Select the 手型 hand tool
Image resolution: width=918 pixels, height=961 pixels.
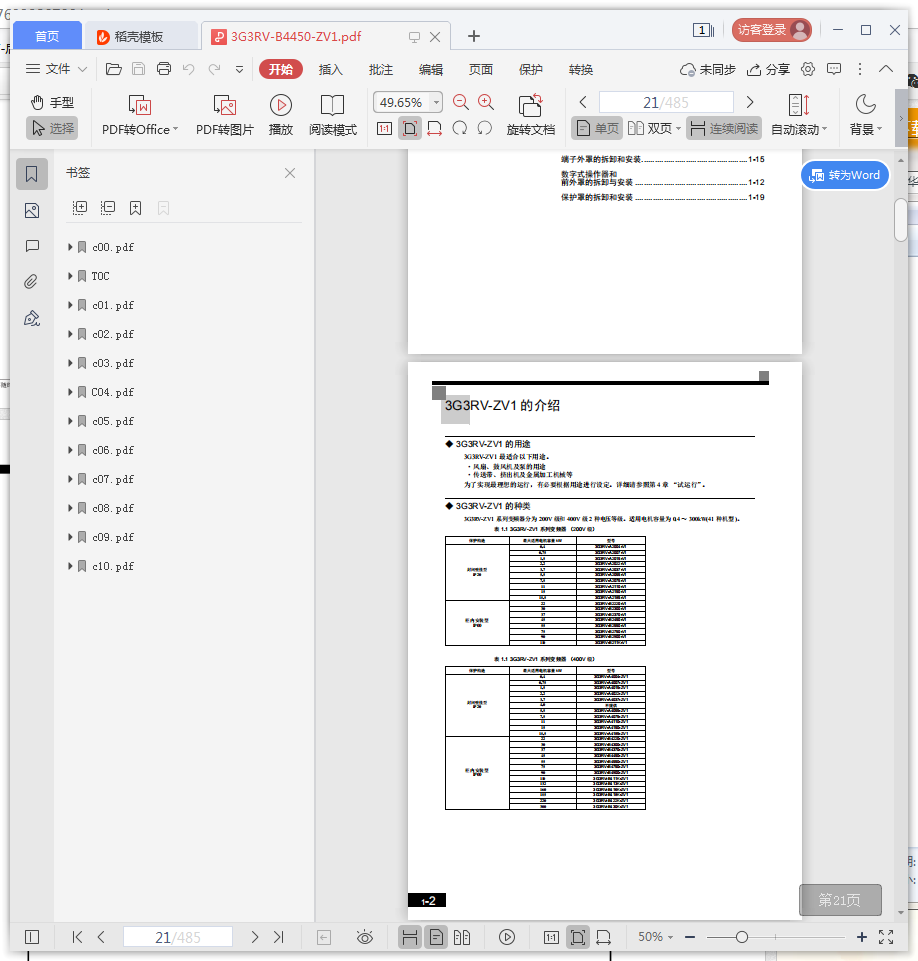pyautogui.click(x=53, y=102)
